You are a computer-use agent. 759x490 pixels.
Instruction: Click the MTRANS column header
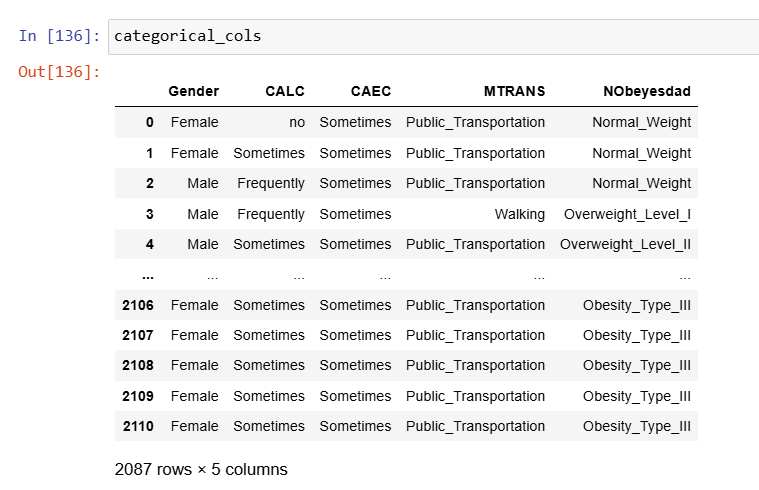515,91
